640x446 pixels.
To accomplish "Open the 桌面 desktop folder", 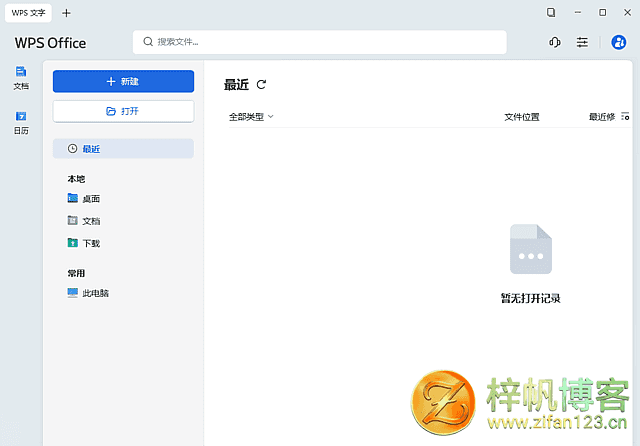I will [x=84, y=199].
